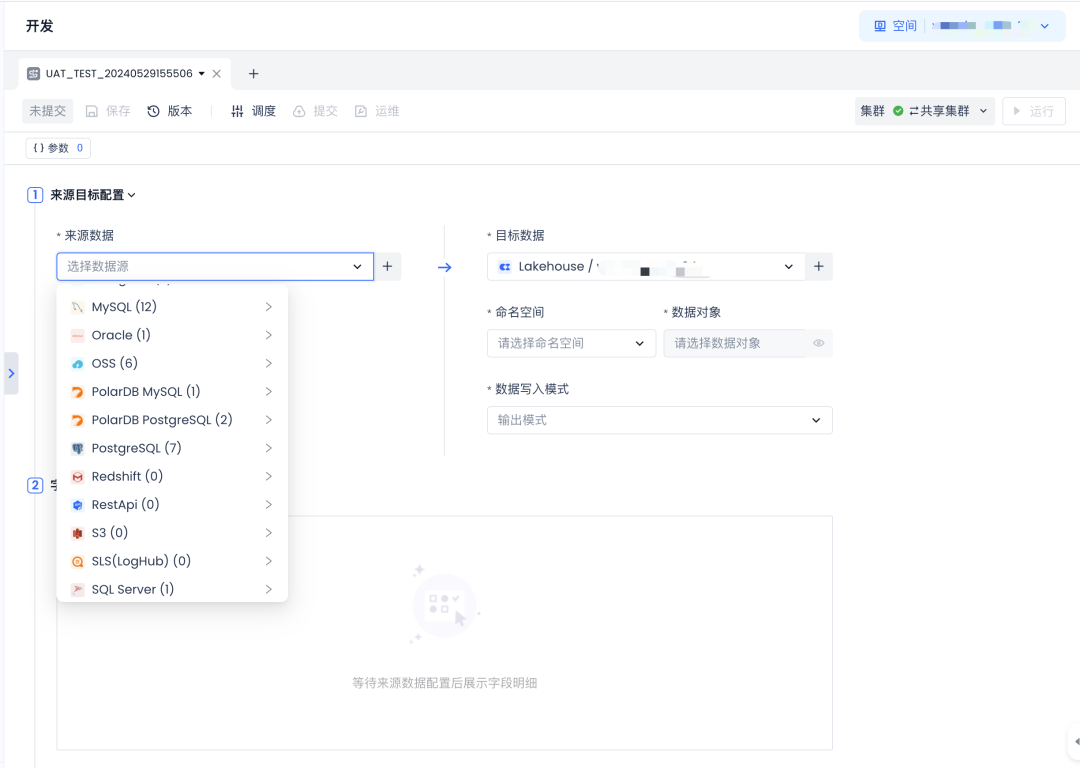Close the UAT_TEST tab
The image size is (1080, 768).
pyautogui.click(x=217, y=74)
